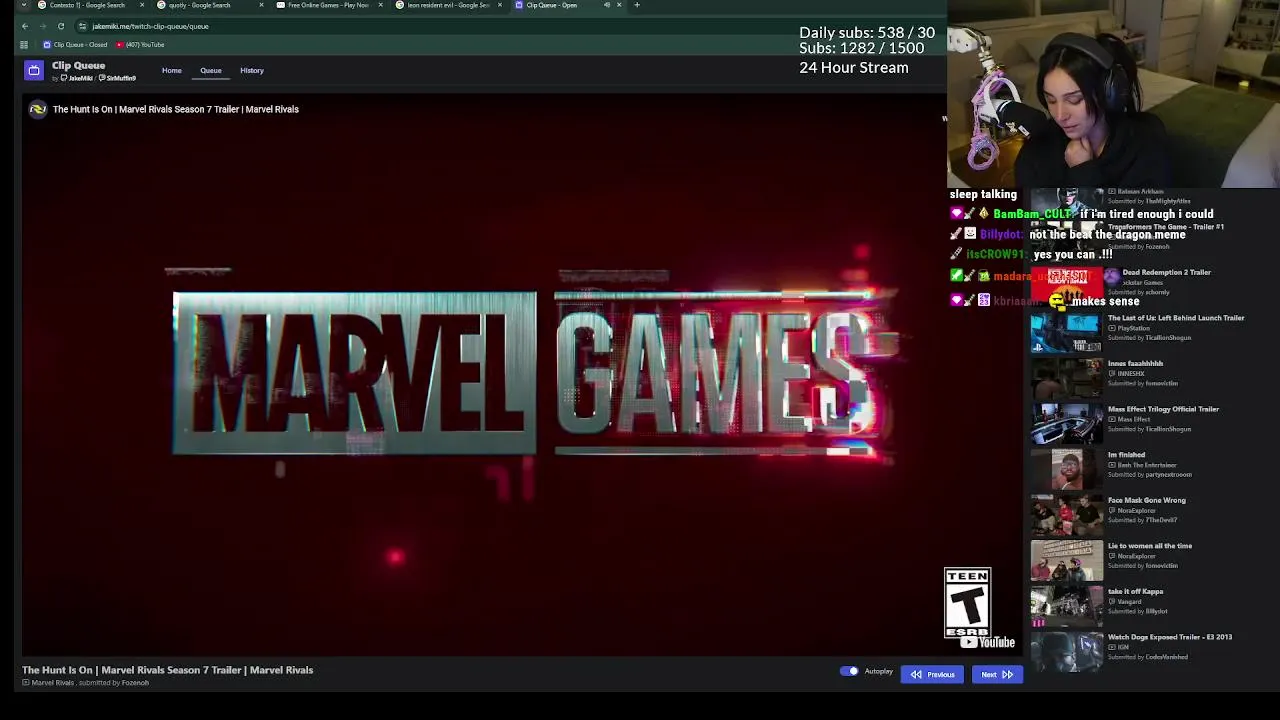Close the 'Clip Queue - Open' tab
The width and height of the screenshot is (1280, 720).
click(619, 5)
